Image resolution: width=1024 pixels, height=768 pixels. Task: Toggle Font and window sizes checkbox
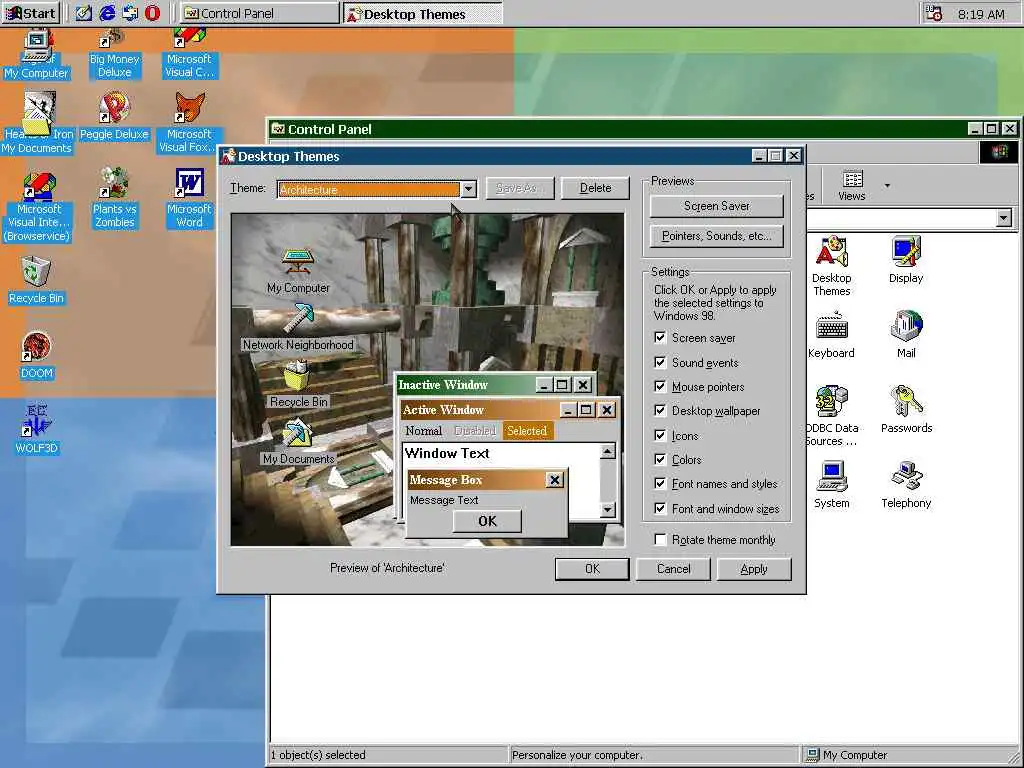660,508
